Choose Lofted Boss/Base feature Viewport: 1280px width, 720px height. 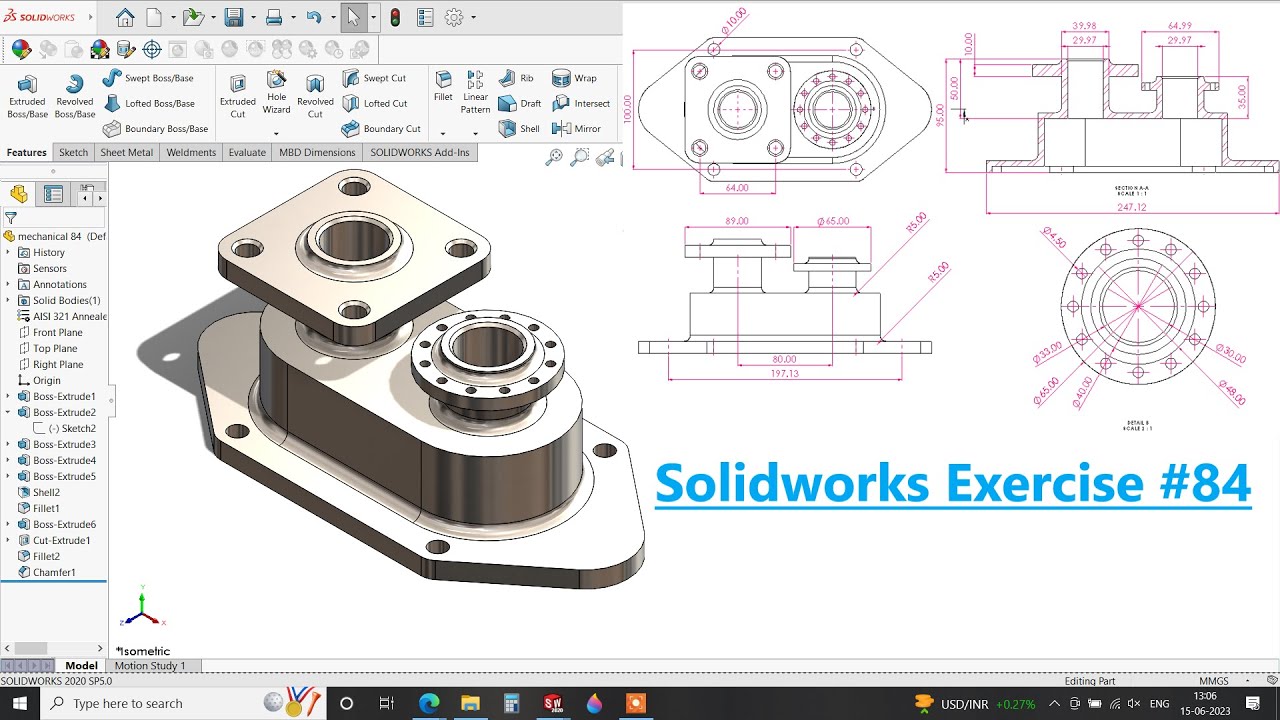(148, 103)
